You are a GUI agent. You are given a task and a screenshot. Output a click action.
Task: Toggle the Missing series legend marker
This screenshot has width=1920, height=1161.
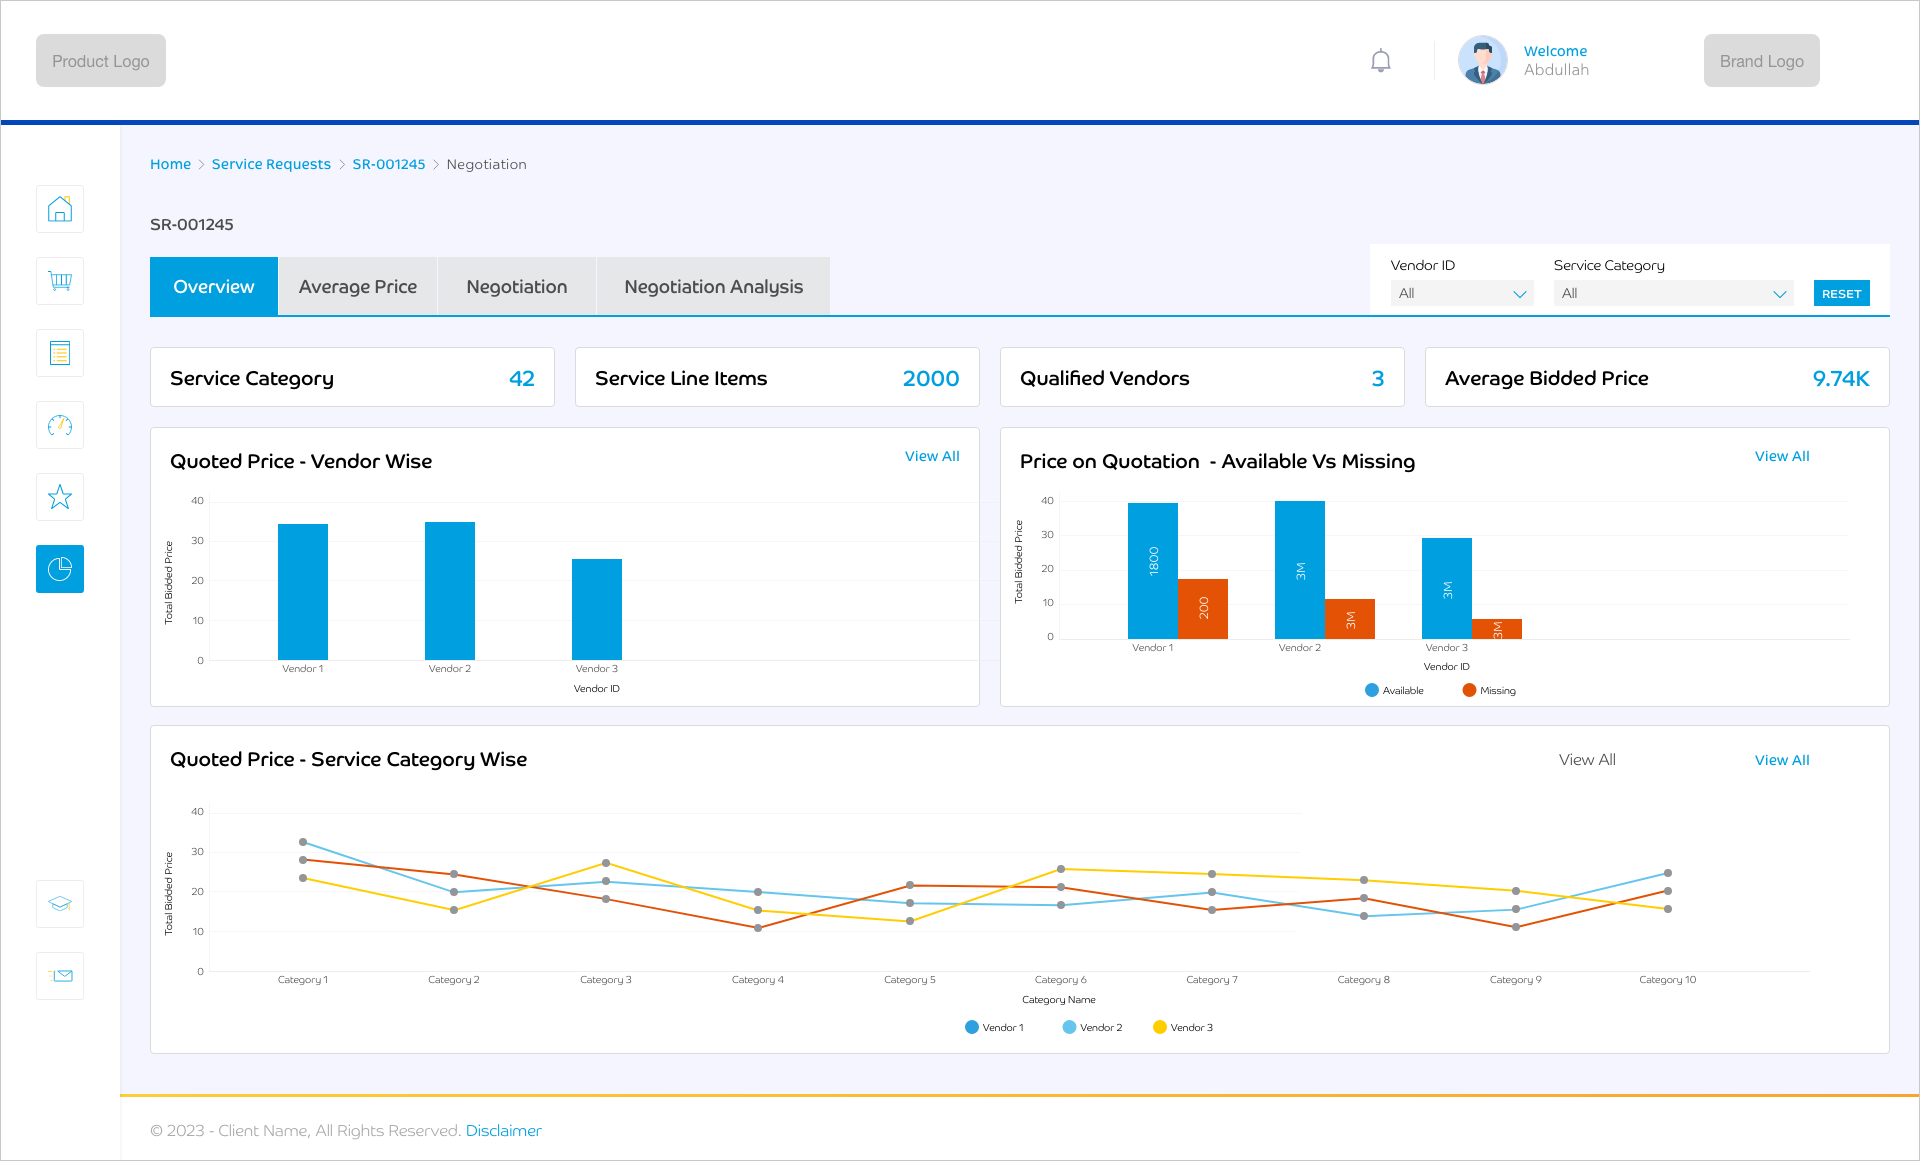tap(1469, 690)
